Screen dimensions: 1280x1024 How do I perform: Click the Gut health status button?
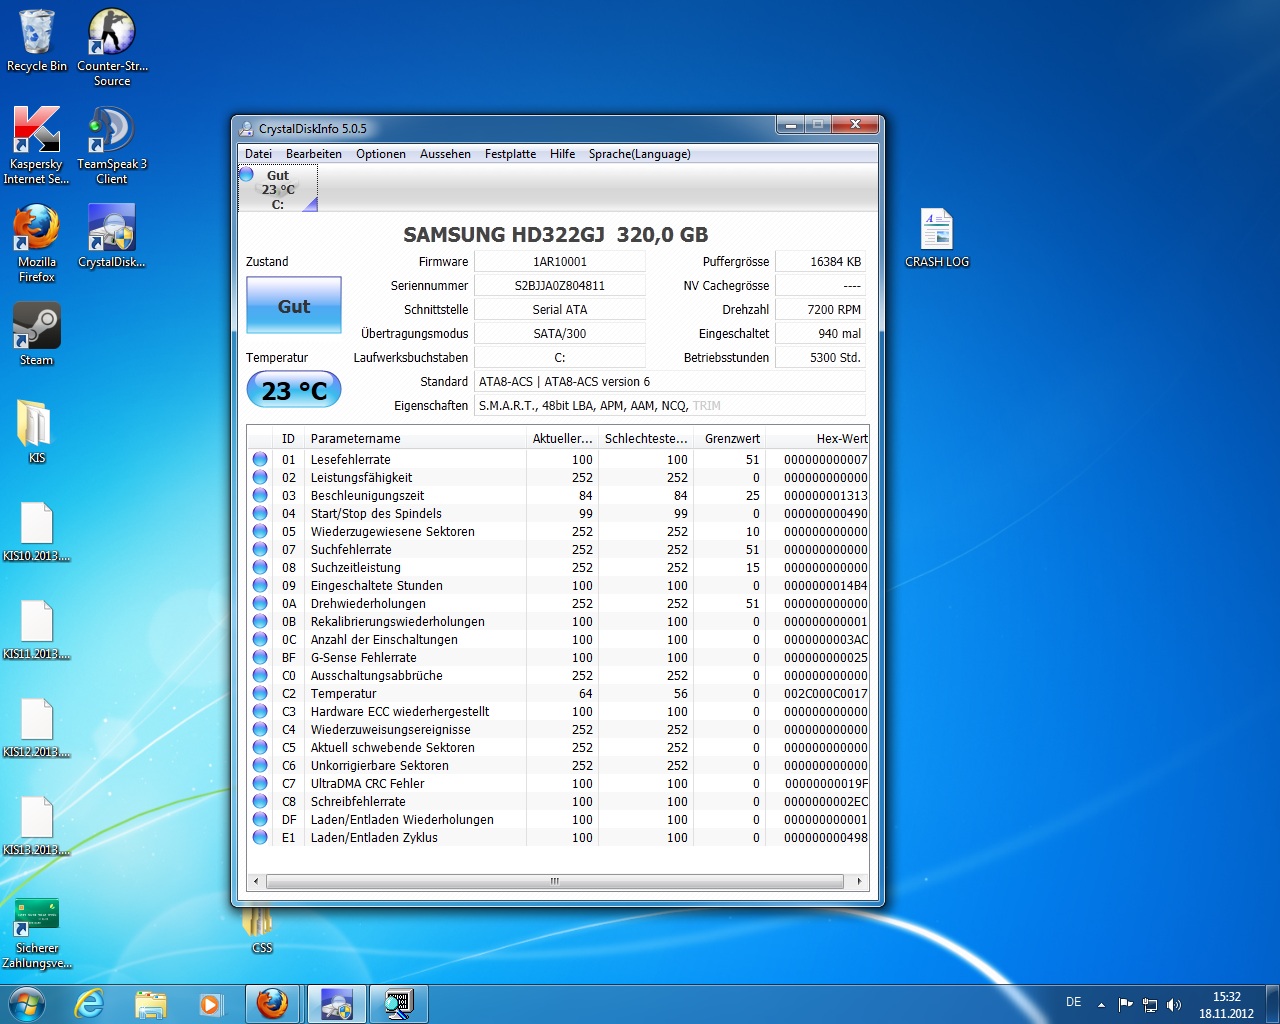[294, 306]
